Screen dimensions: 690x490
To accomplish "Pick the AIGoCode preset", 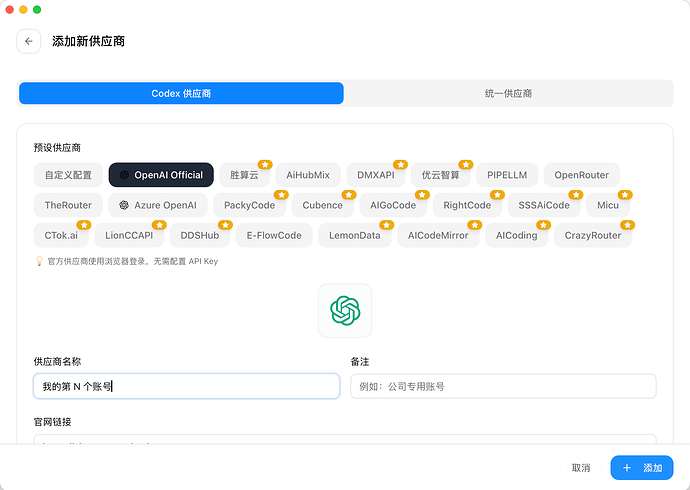I will pyautogui.click(x=393, y=205).
